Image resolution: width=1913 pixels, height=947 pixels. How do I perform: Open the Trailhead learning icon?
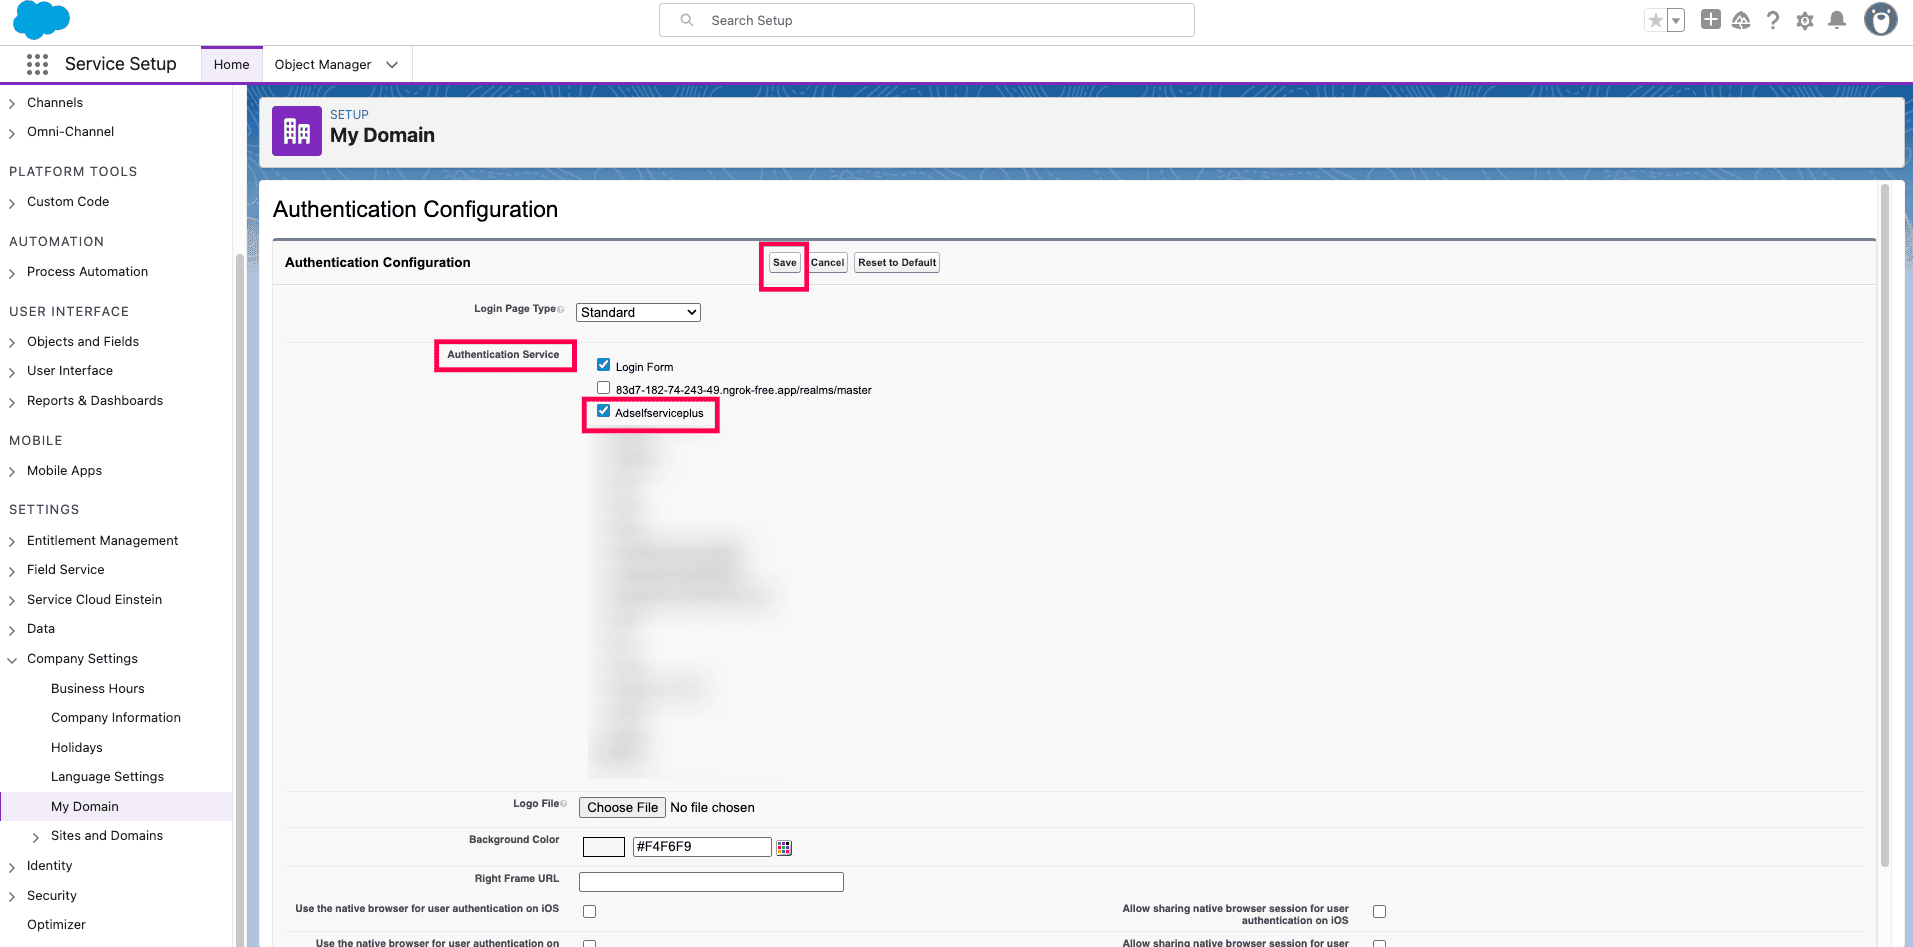pyautogui.click(x=1742, y=20)
